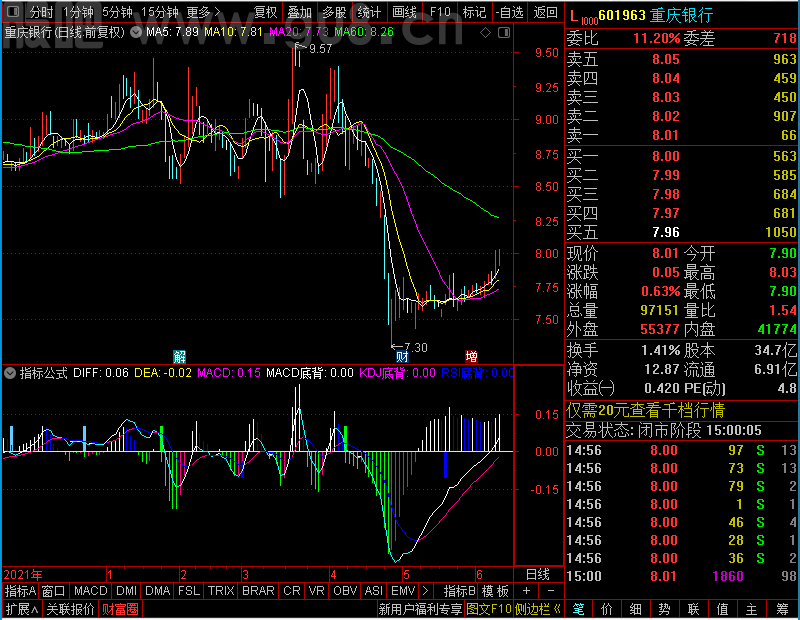Select the 窗口 tab
800x620 pixels.
[x=54, y=591]
